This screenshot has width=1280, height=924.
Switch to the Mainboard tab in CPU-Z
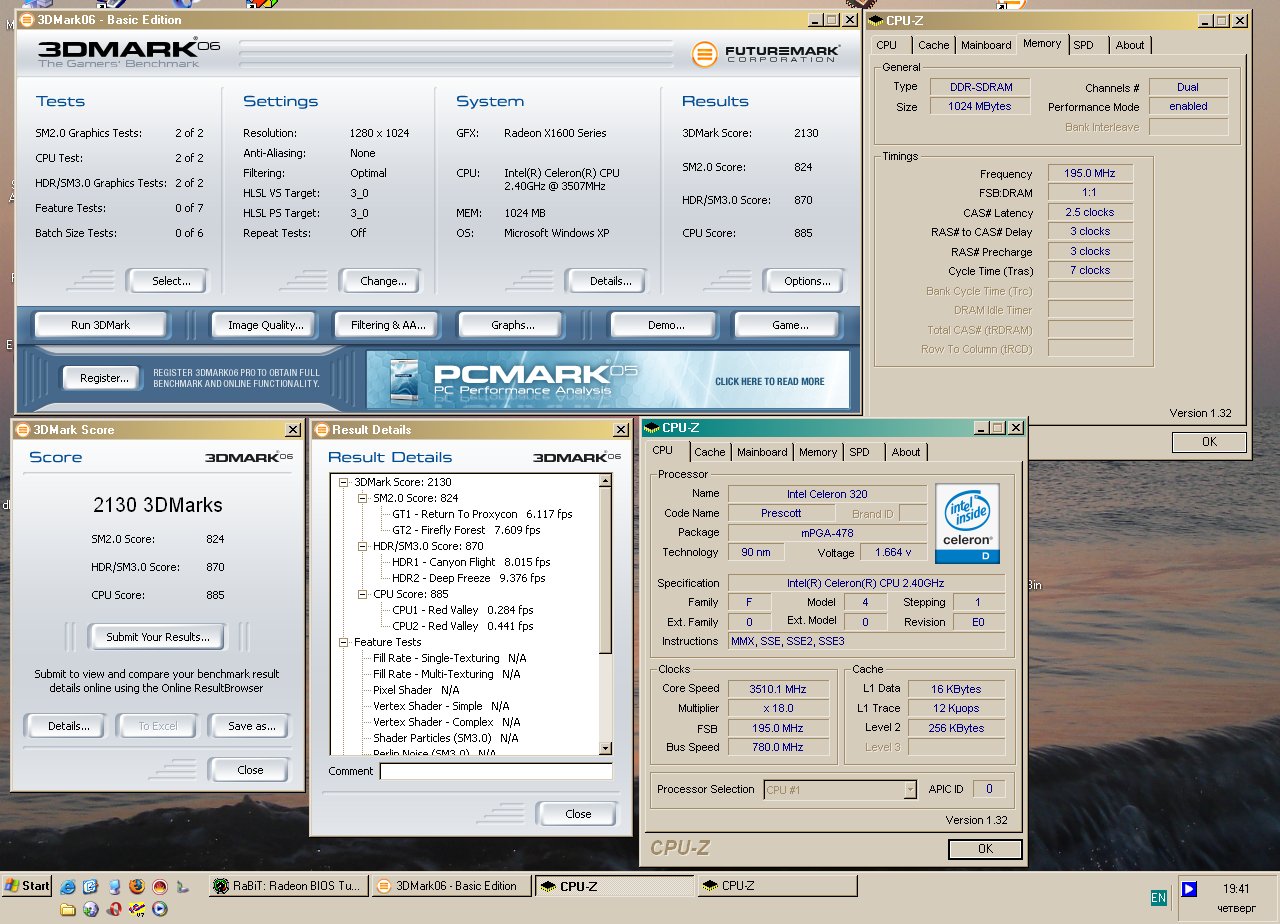pos(762,452)
